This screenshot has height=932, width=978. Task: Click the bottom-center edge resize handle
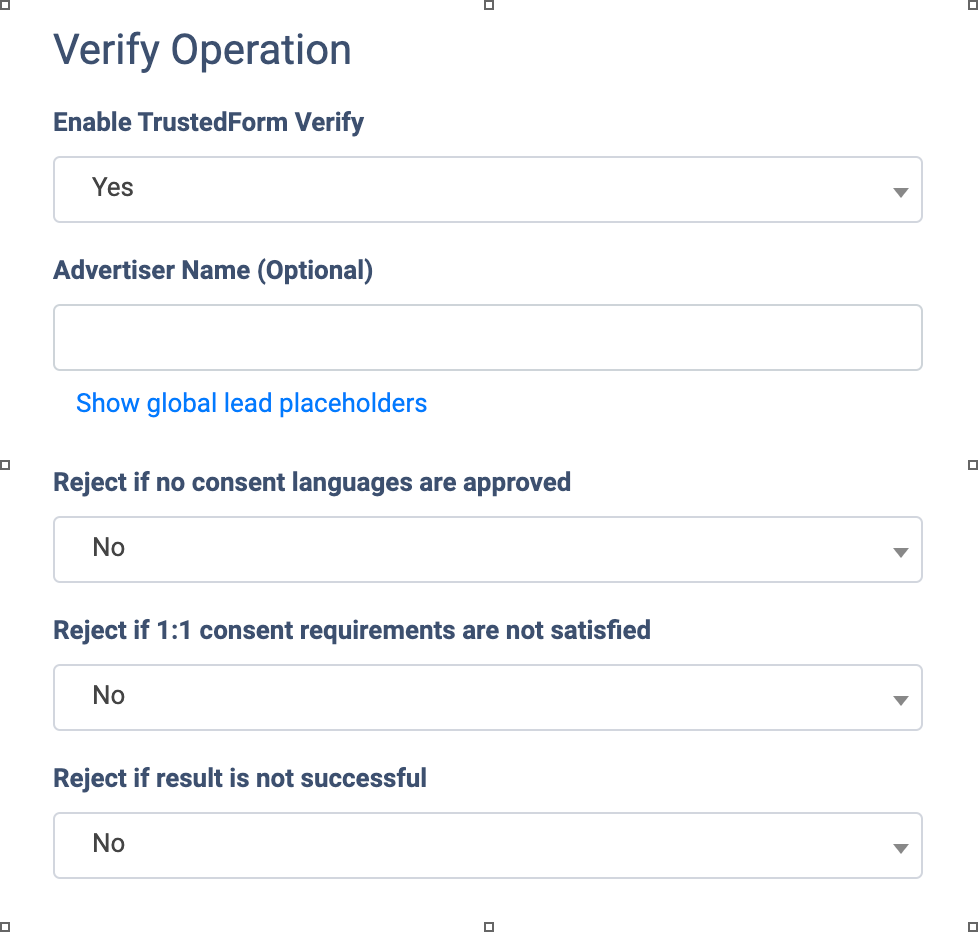pos(489,926)
